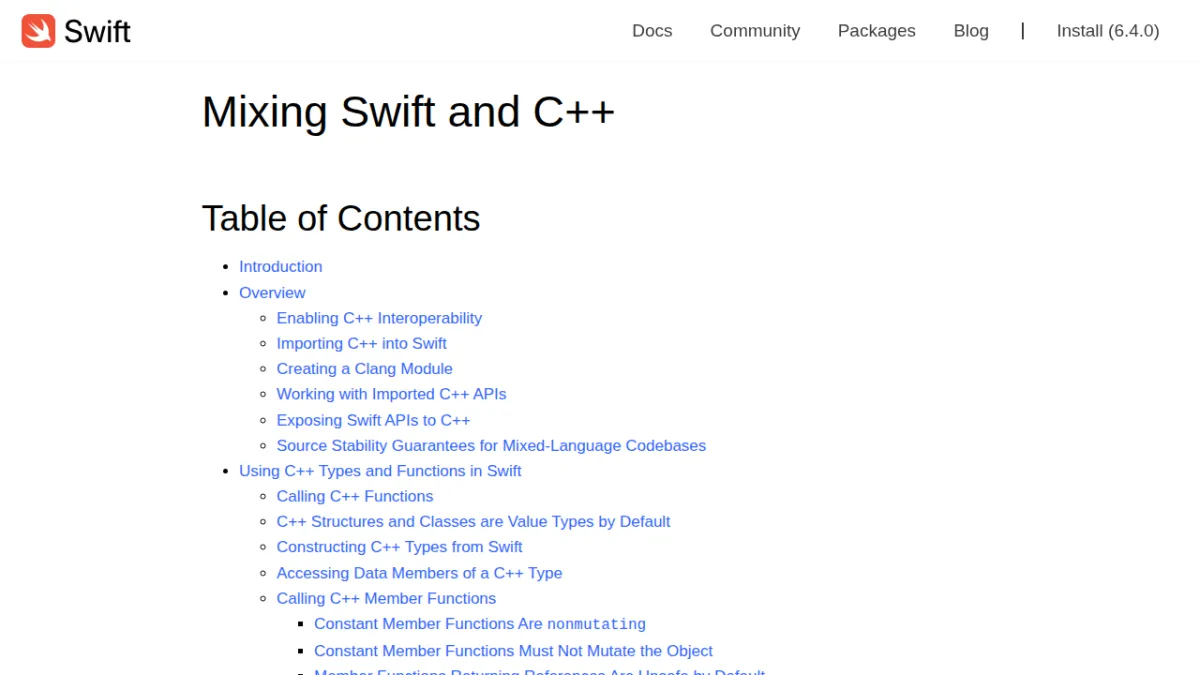
Task: Click the Mixing Swift and C++ heading
Action: tap(408, 112)
